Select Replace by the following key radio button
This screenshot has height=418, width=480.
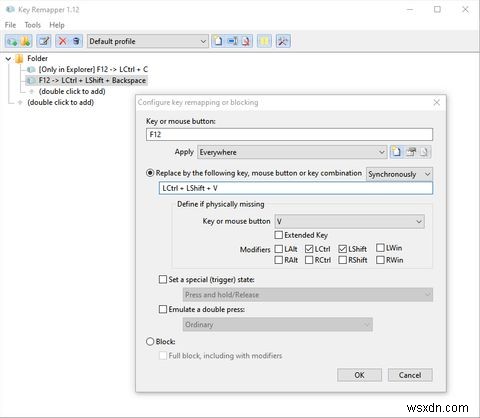[x=150, y=173]
